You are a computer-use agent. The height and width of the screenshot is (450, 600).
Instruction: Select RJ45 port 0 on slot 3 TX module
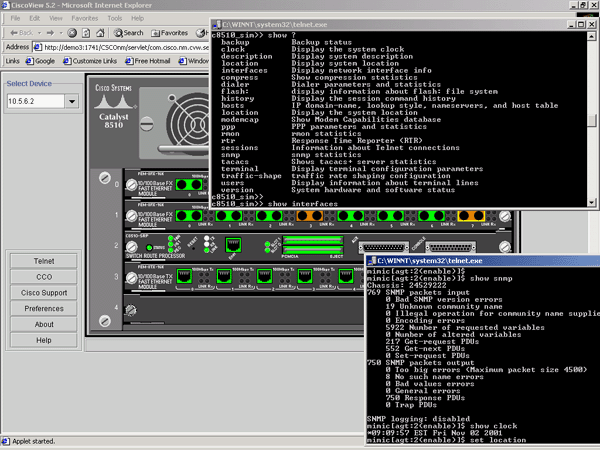click(184, 276)
